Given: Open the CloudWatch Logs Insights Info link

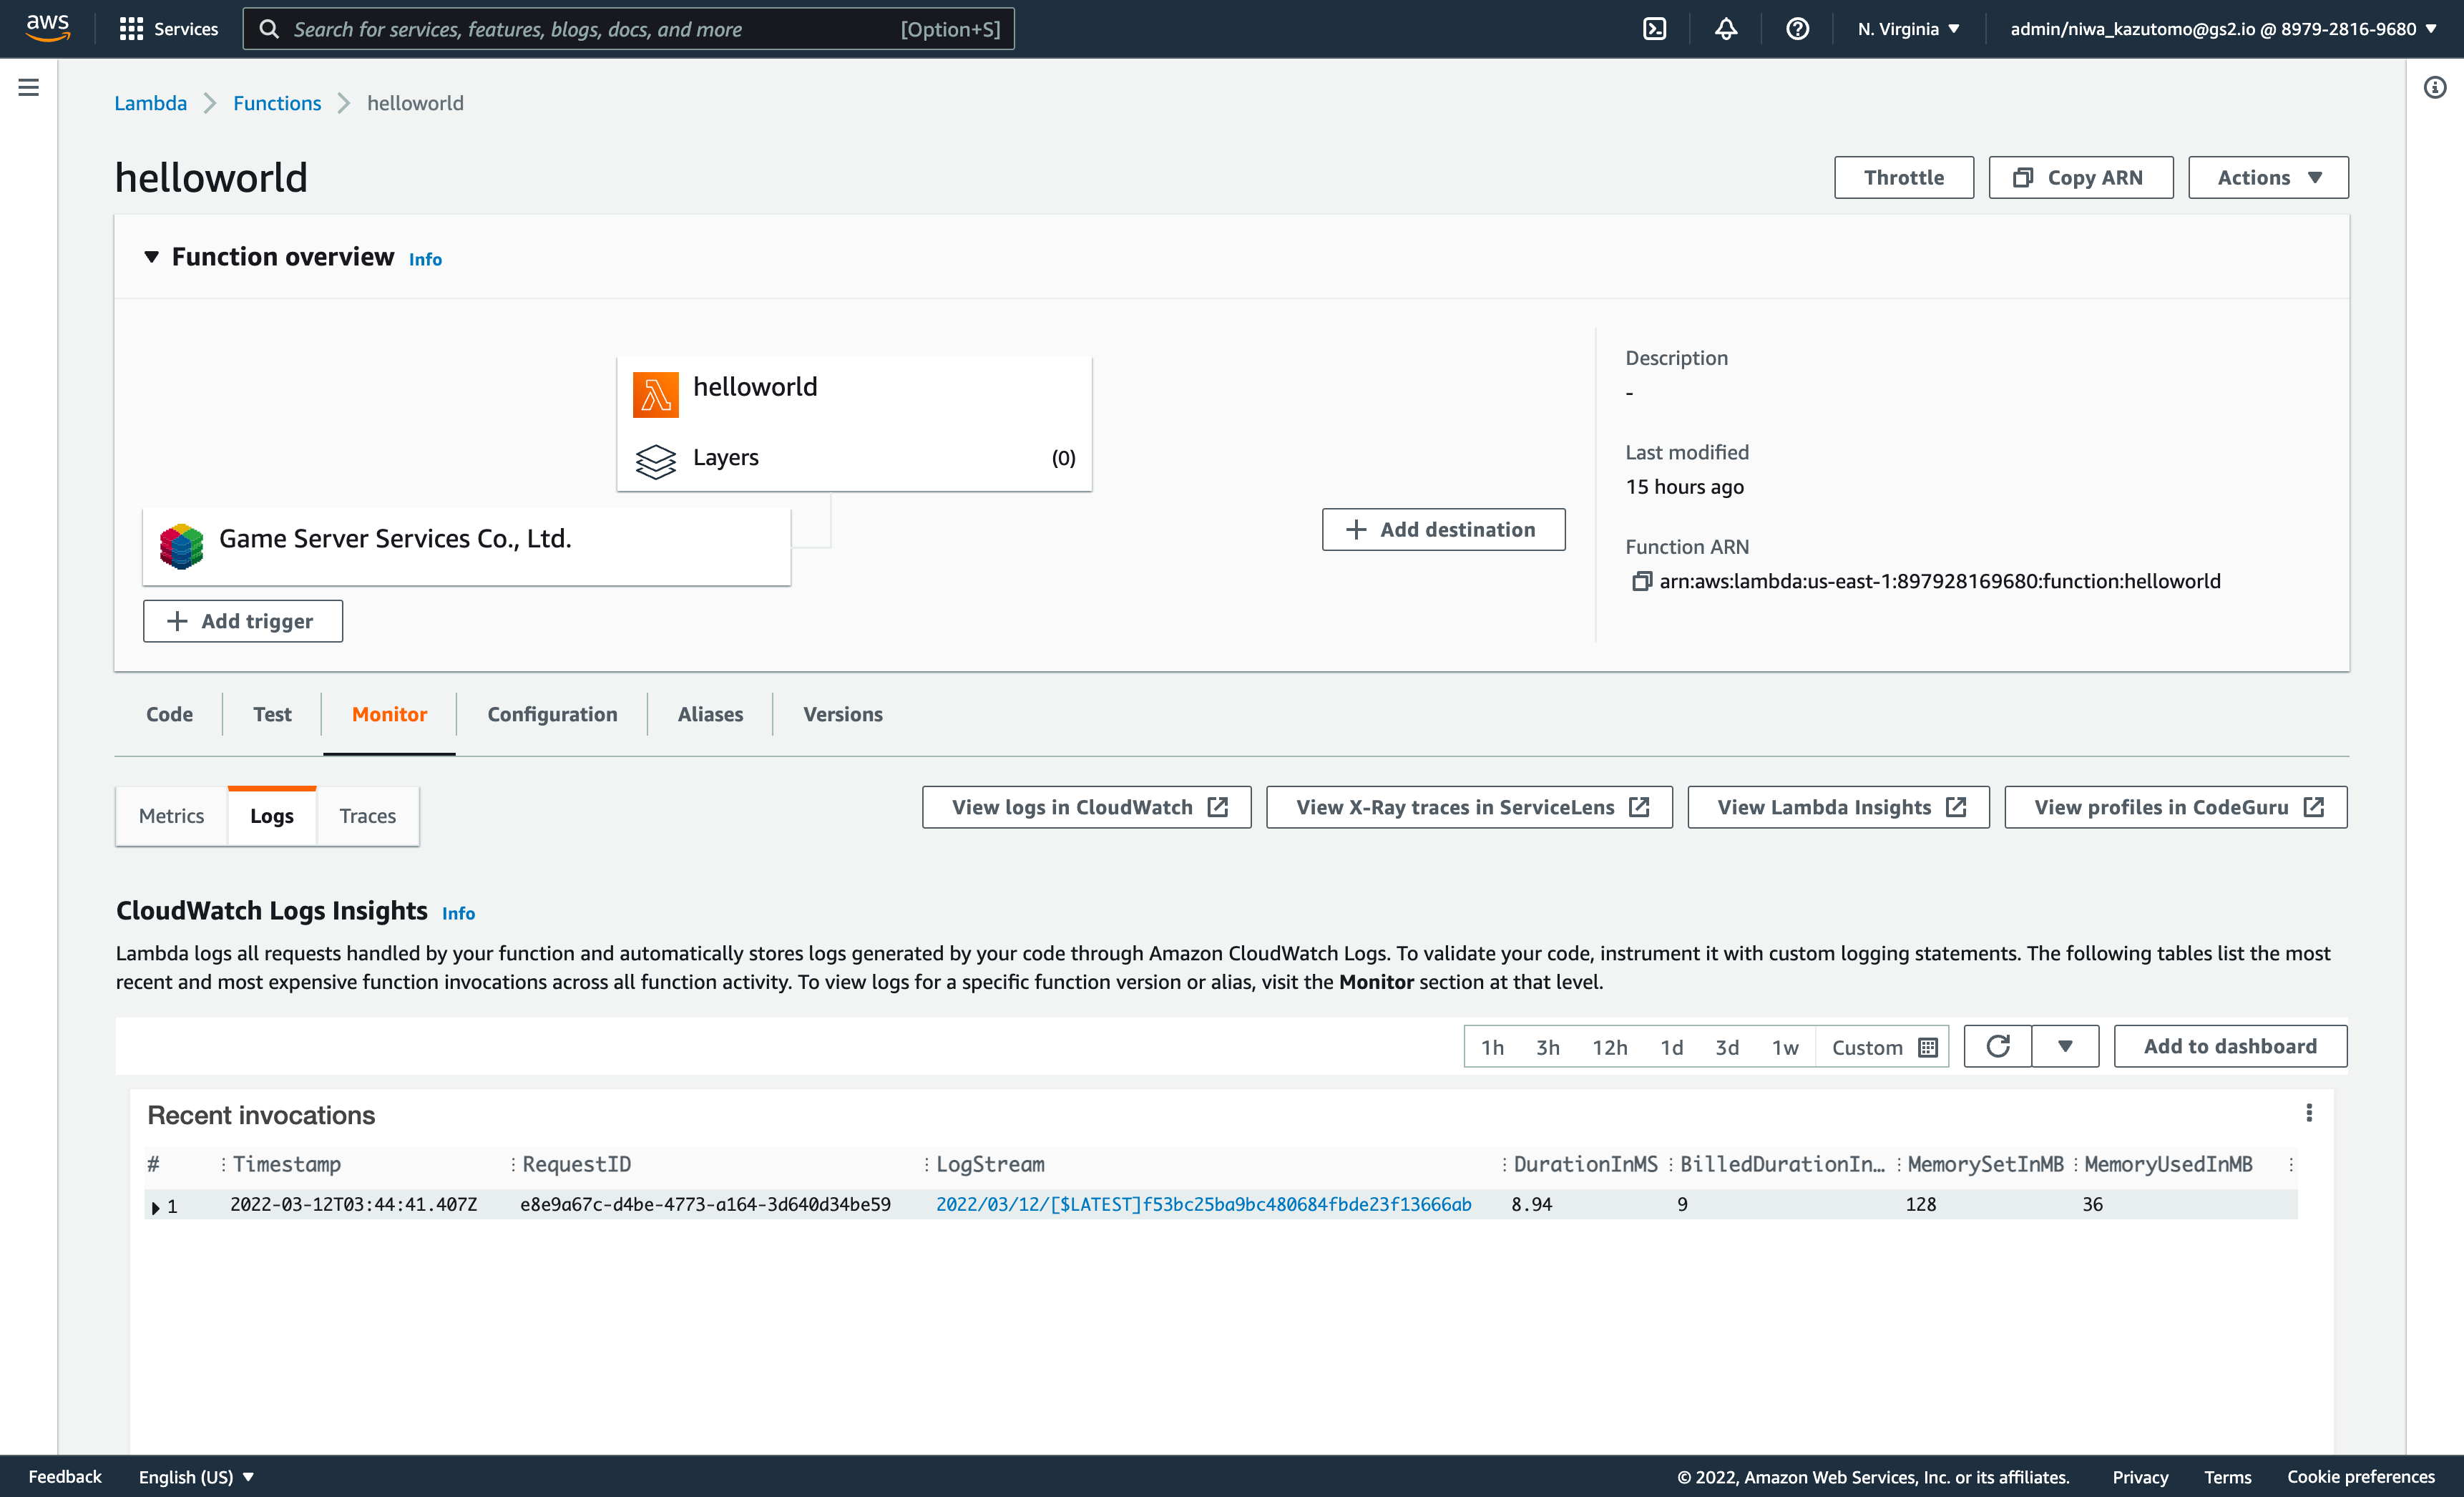Looking at the screenshot, I should 458,913.
